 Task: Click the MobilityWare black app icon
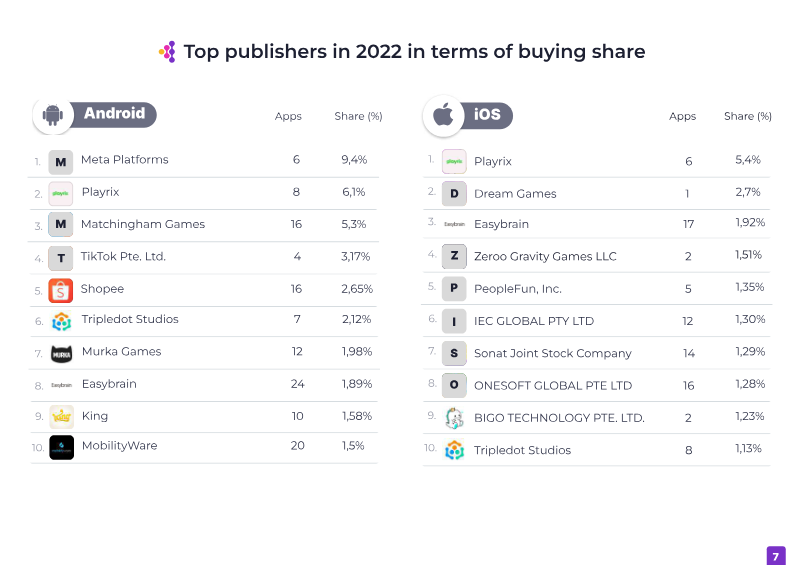tap(61, 447)
